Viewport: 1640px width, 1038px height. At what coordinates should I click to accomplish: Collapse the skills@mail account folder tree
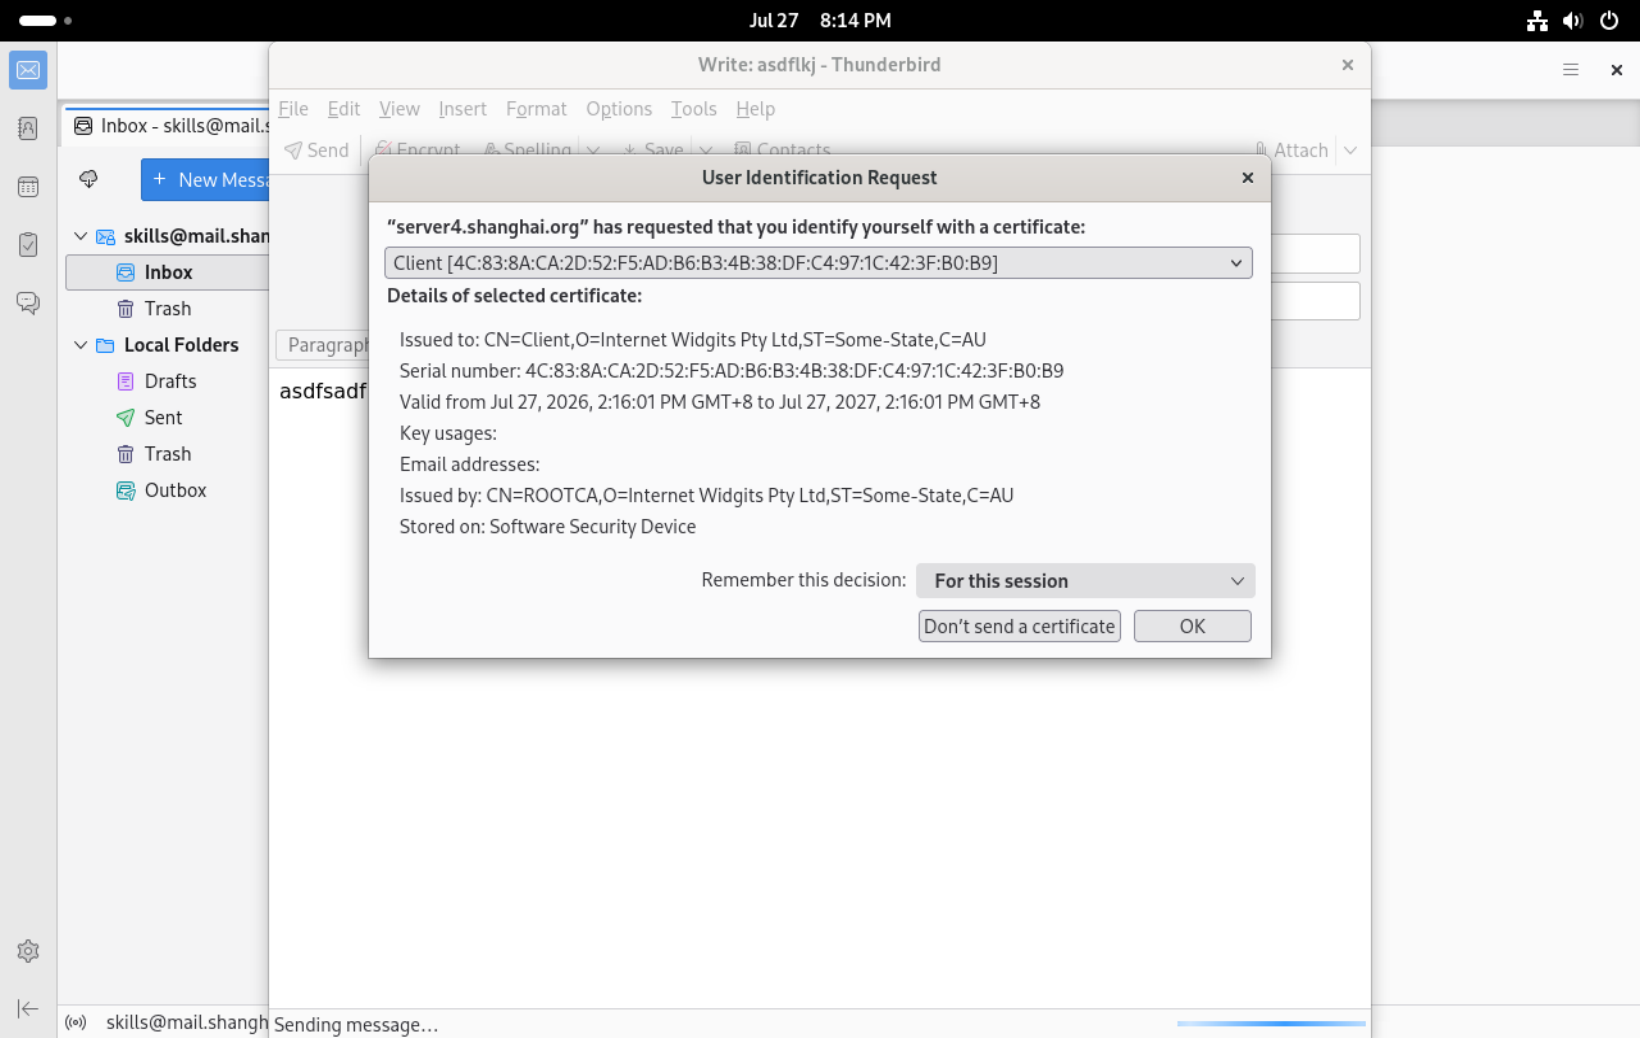81,236
